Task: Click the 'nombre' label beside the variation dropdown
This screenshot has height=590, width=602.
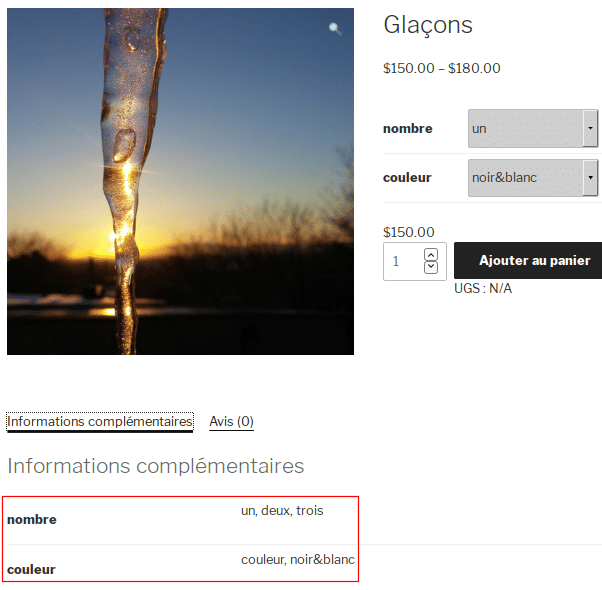Action: pos(408,128)
